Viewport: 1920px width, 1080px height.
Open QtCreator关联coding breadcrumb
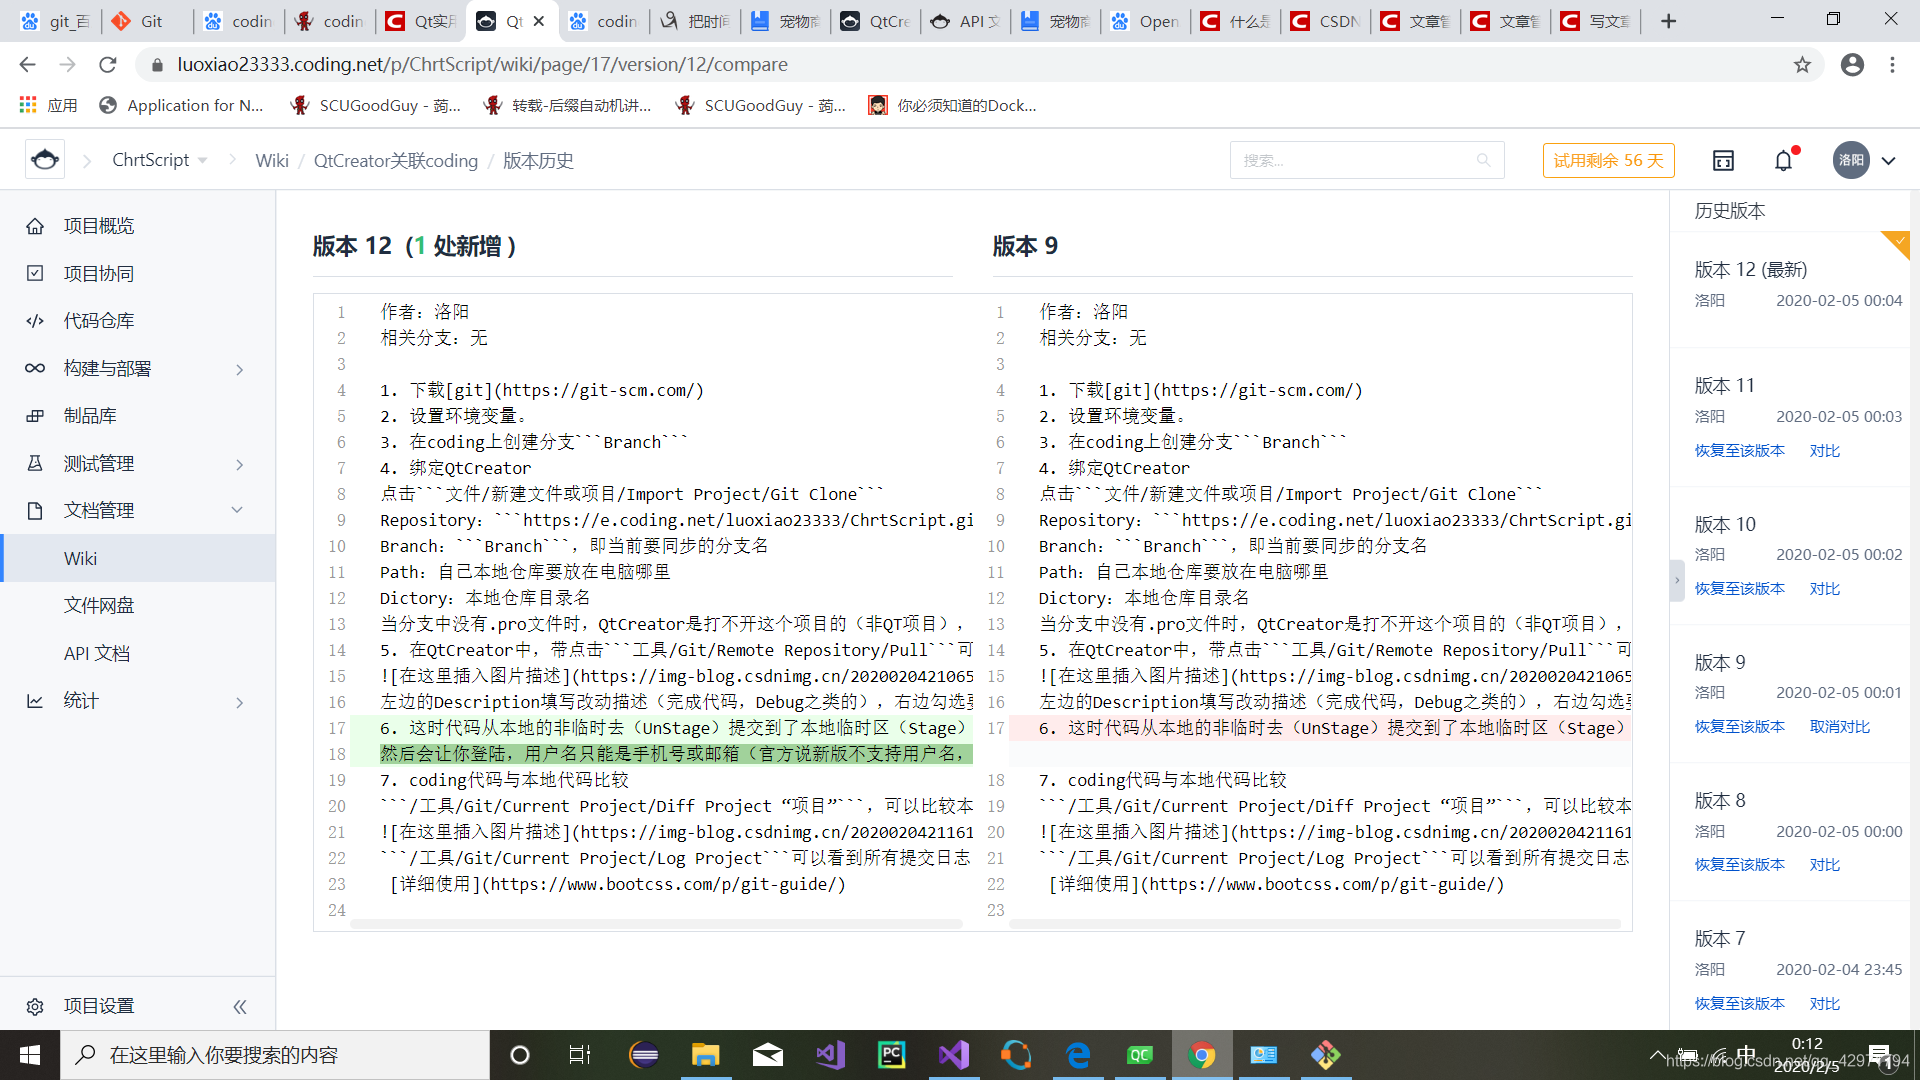(x=395, y=160)
